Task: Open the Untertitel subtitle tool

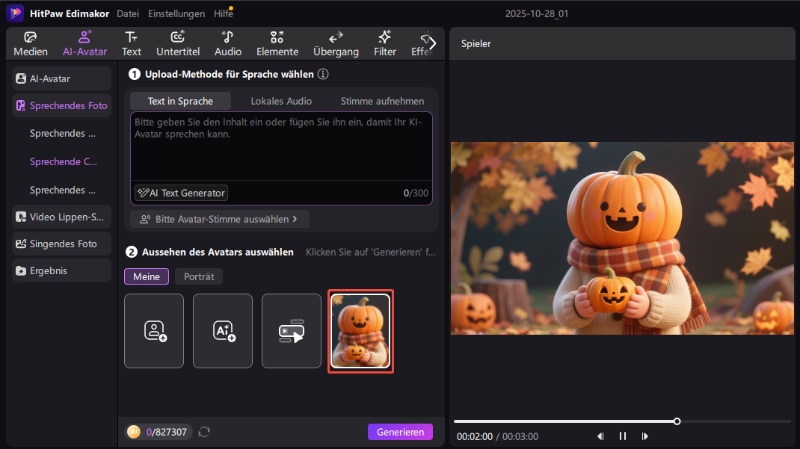Action: (x=178, y=43)
